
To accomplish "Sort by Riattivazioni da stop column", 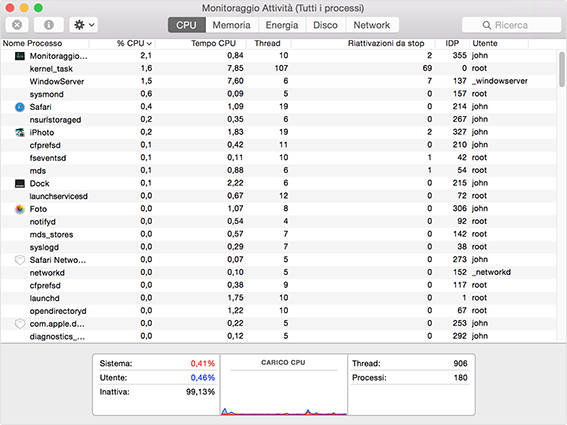I will (x=363, y=43).
